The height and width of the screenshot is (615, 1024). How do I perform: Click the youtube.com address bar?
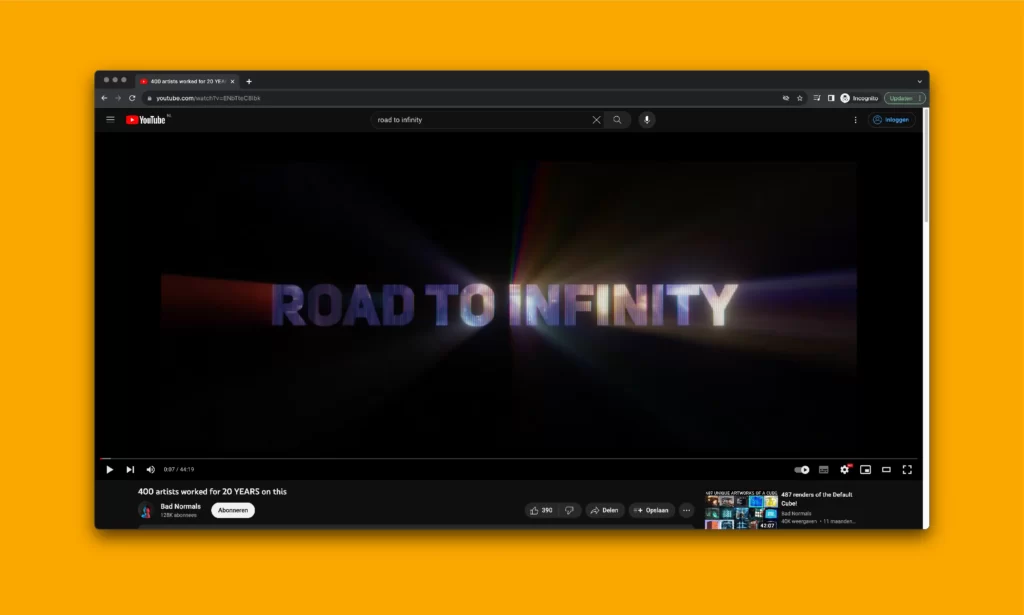[x=457, y=98]
